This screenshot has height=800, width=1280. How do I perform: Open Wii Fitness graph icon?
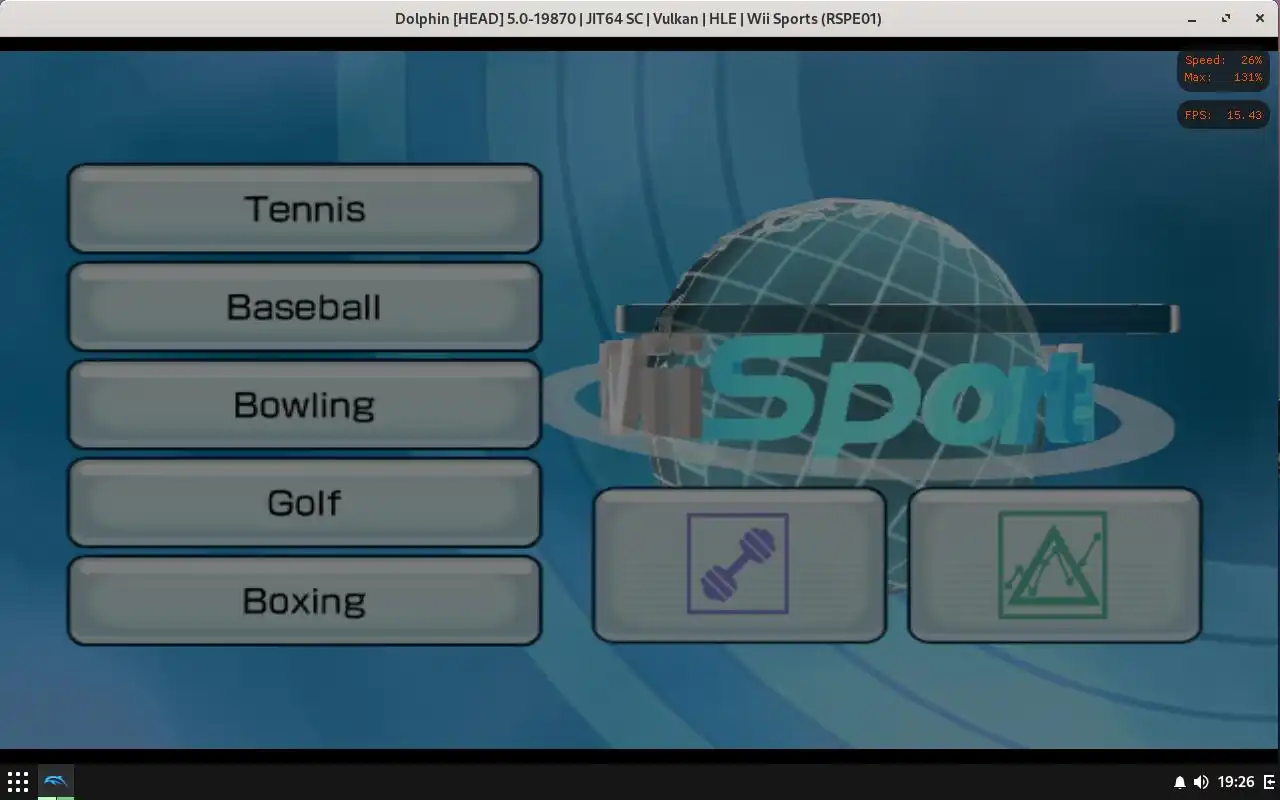point(1054,564)
